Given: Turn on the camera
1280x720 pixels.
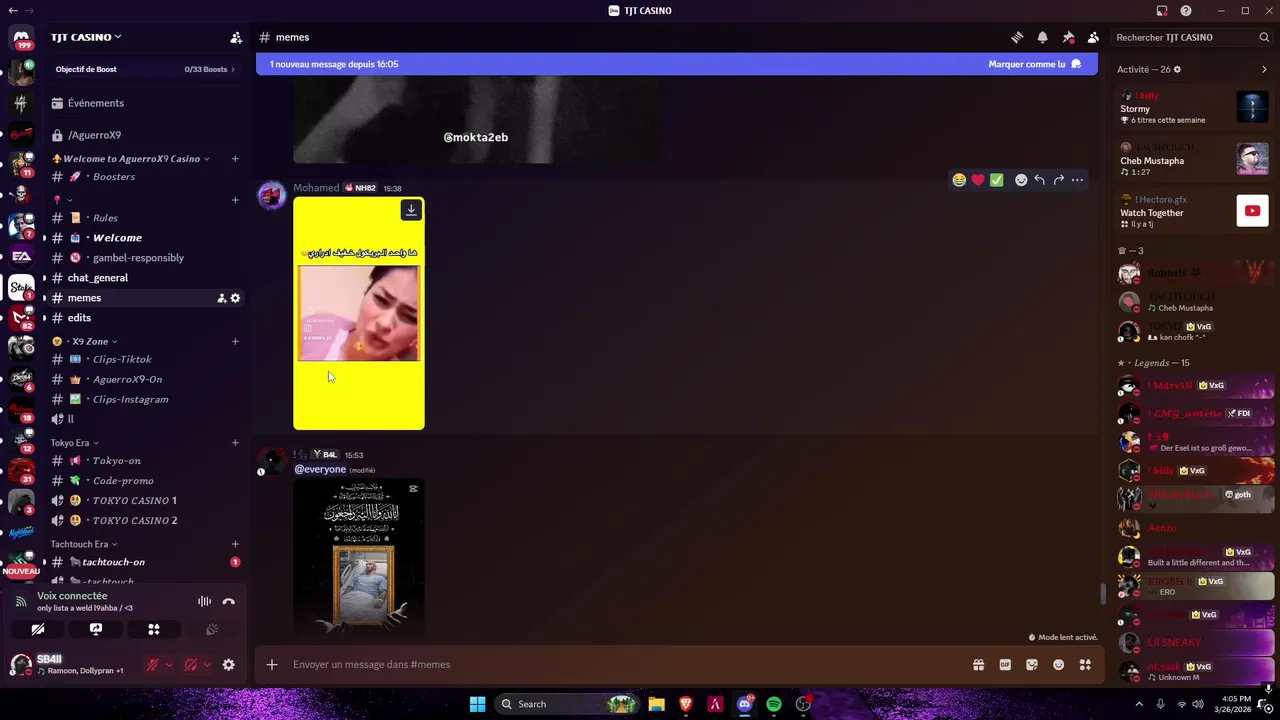Looking at the screenshot, I should pos(38,629).
